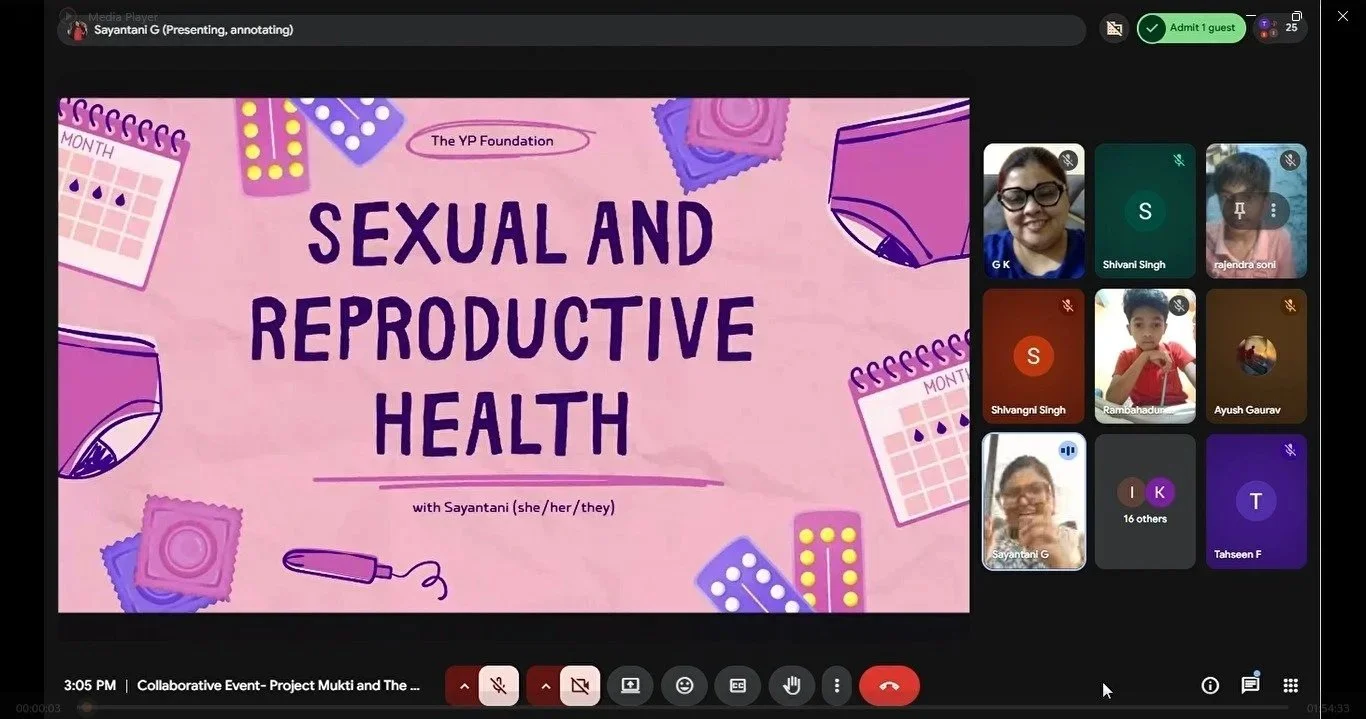Image resolution: width=1366 pixels, height=719 pixels.
Task: Click the 3:05 PM clock text
Action: click(x=90, y=685)
